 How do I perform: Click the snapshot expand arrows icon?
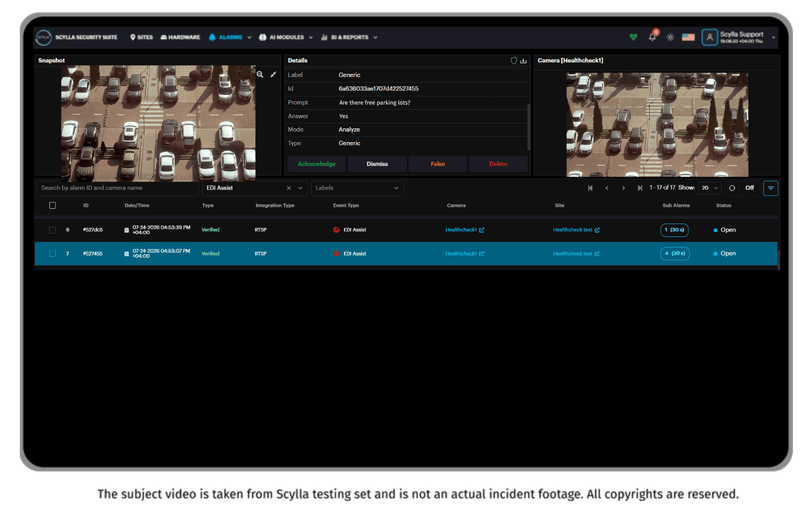coord(273,75)
